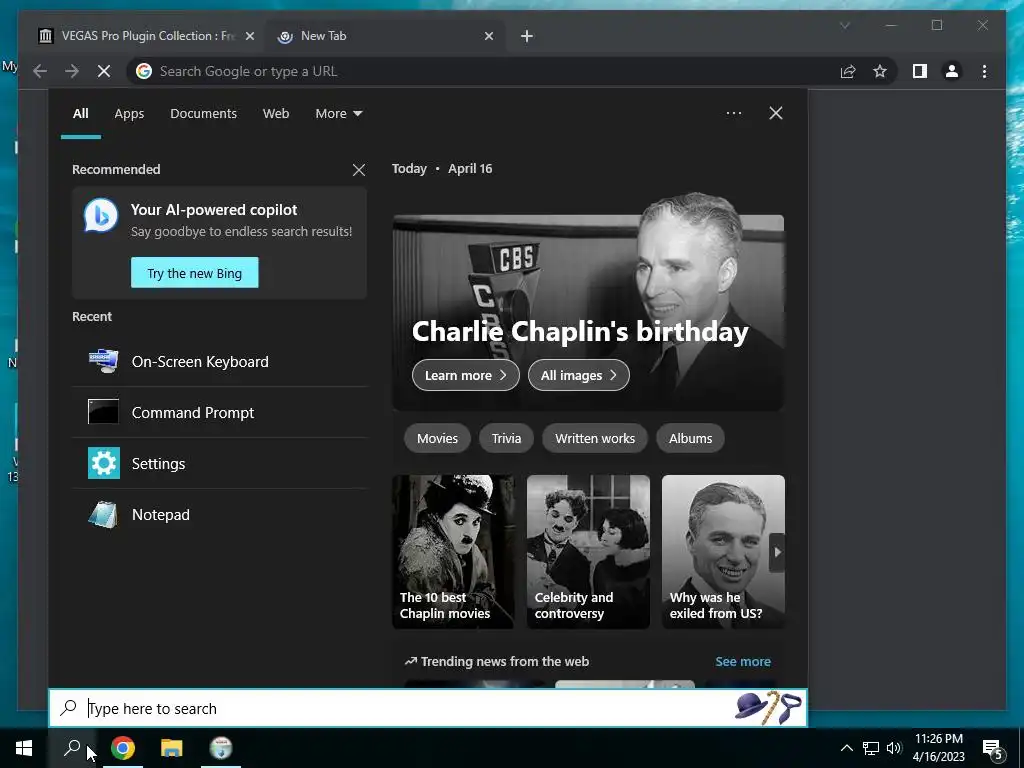Bookmark this tab with the star icon
The image size is (1024, 768).
point(880,71)
